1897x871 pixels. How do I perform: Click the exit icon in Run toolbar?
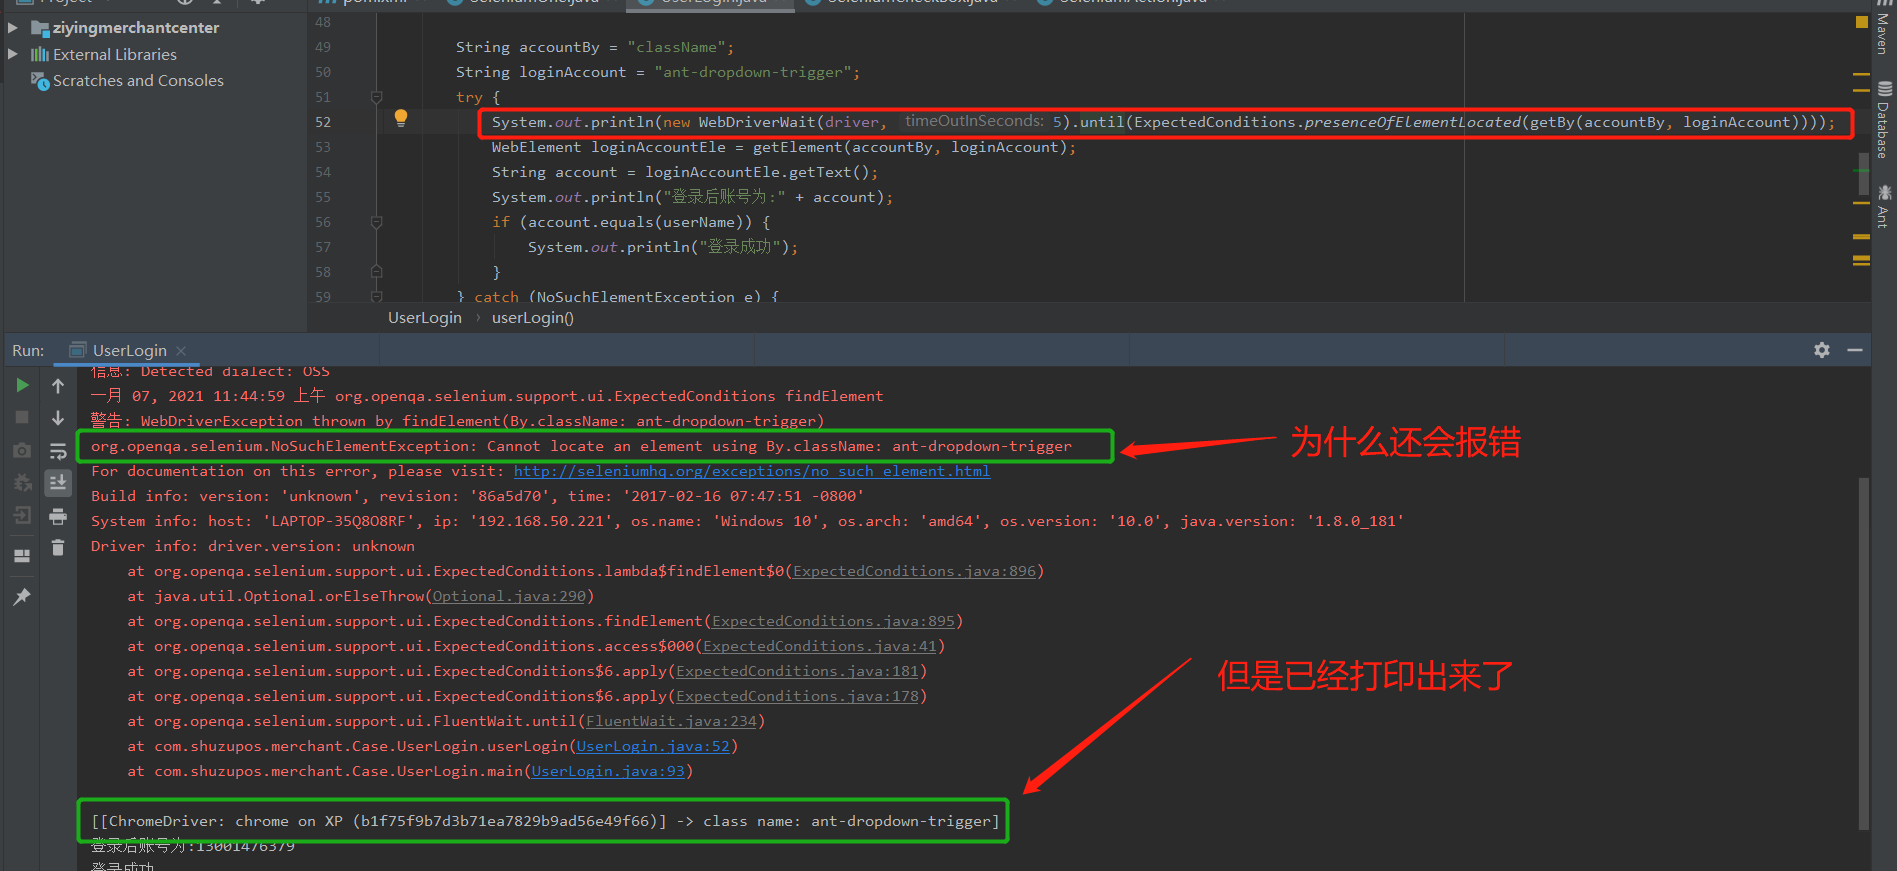22,516
